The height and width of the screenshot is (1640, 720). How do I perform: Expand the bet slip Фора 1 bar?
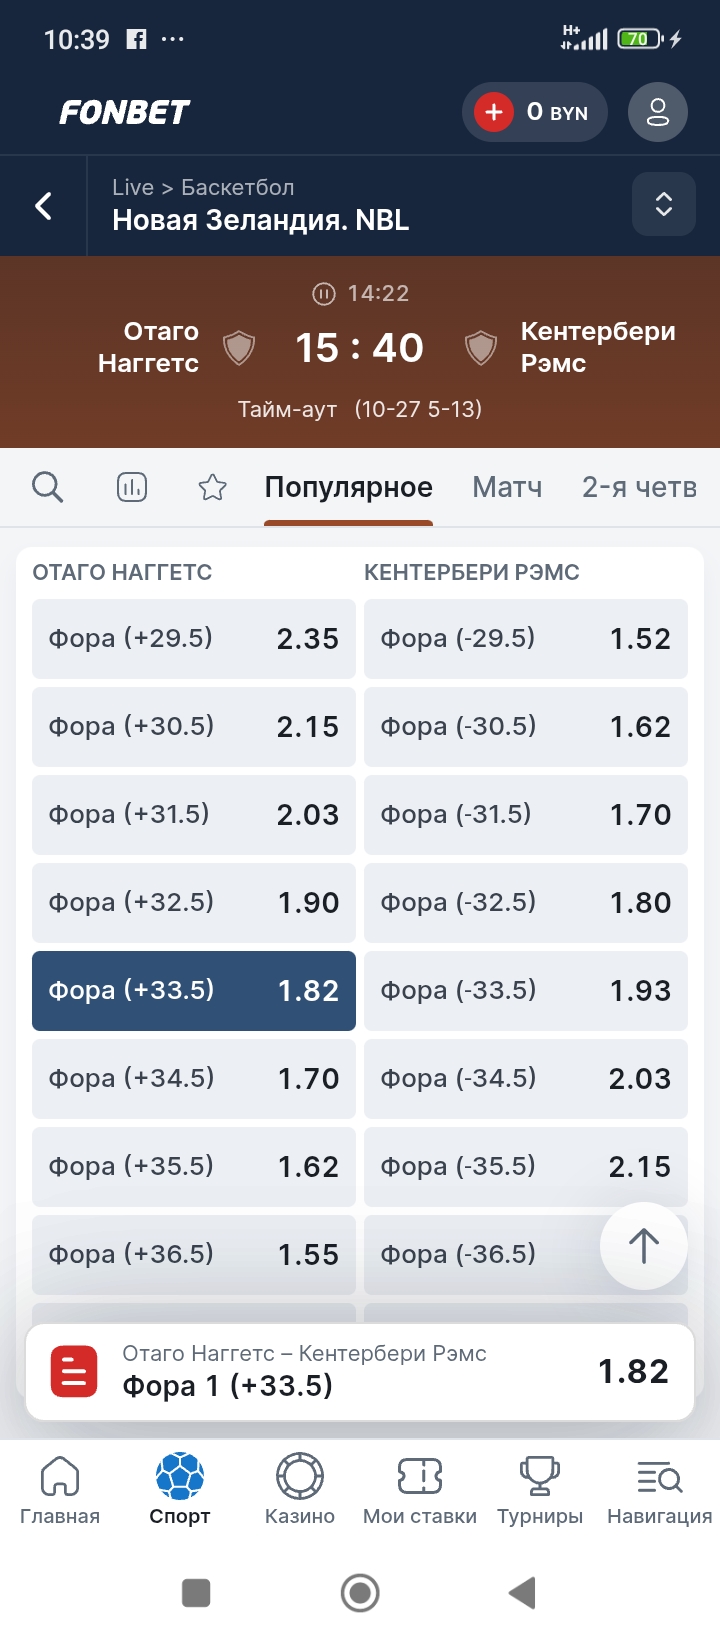click(x=360, y=1371)
